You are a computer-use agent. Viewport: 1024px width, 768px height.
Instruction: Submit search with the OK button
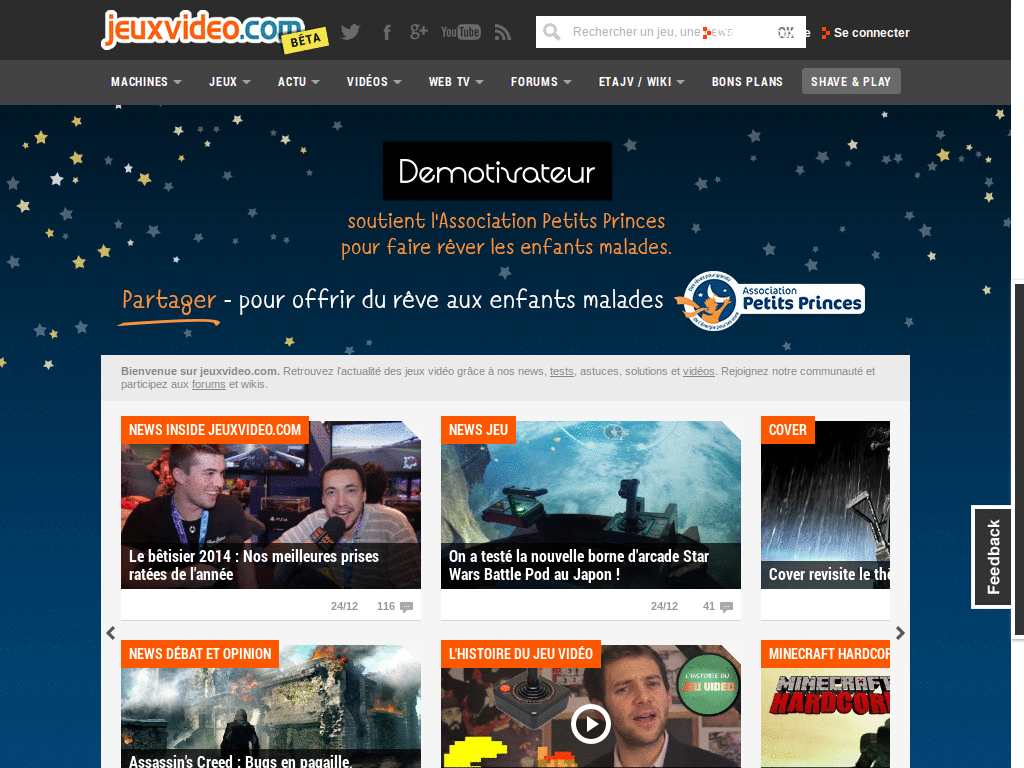pos(786,32)
